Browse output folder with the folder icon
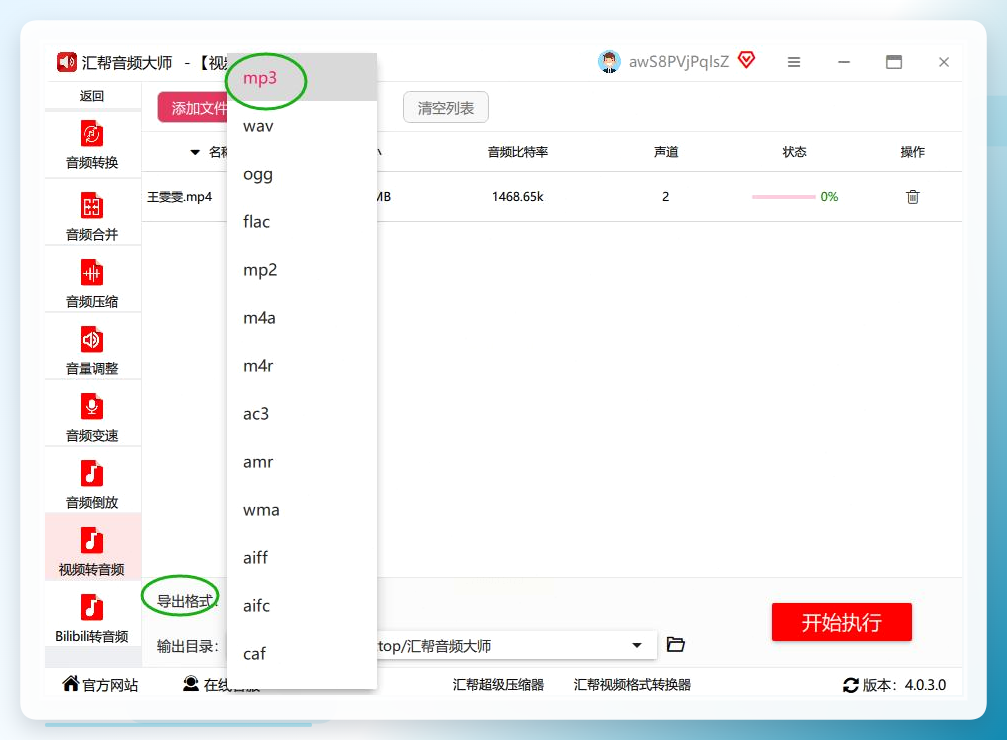Screen dimensions: 1007x740 click(676, 644)
